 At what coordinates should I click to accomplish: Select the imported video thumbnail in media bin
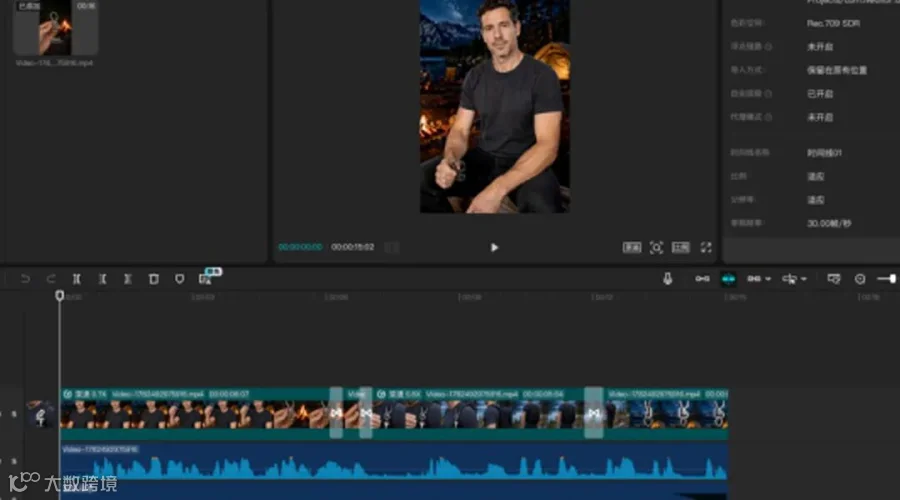click(55, 28)
